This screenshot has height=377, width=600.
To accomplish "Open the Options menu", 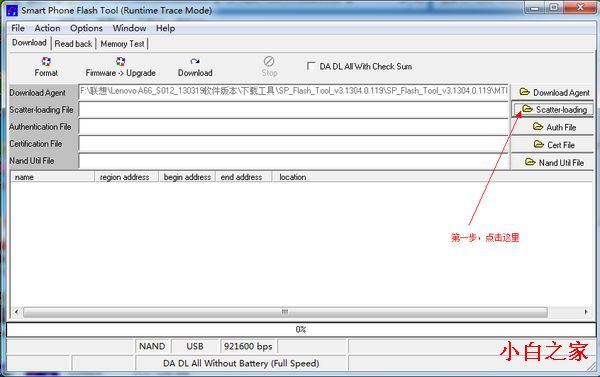I will (86, 28).
